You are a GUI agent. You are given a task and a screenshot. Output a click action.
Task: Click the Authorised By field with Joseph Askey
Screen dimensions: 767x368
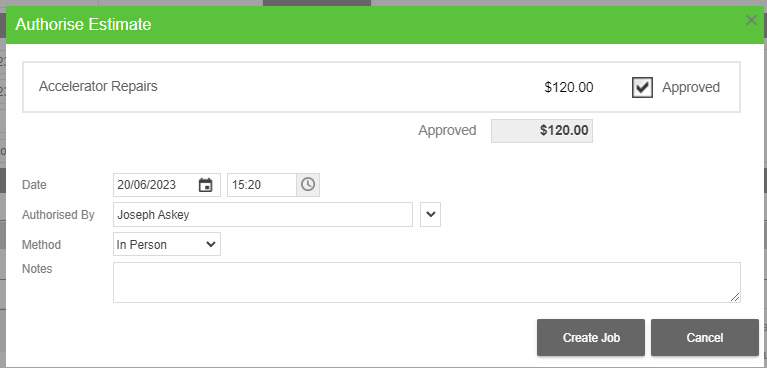[263, 214]
